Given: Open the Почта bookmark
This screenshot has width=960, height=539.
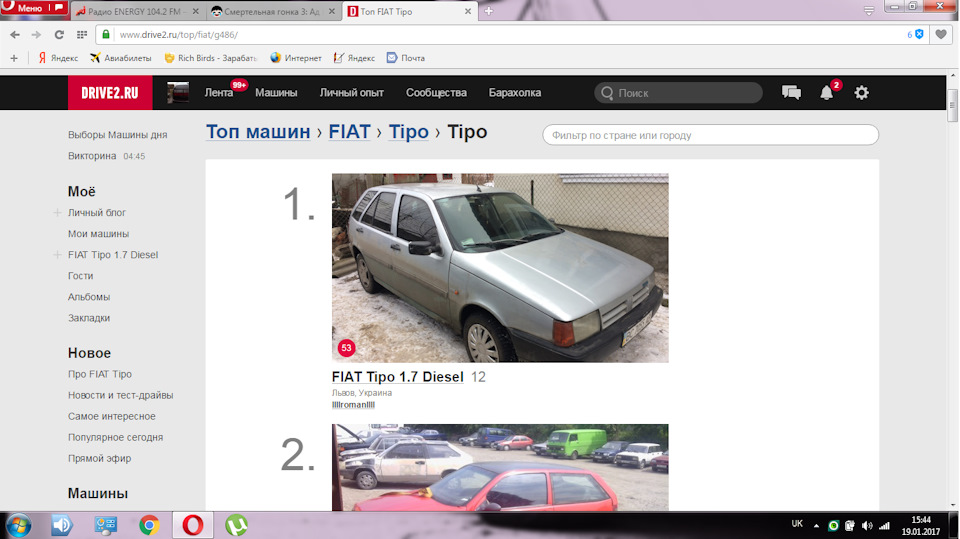Looking at the screenshot, I should tap(405, 58).
